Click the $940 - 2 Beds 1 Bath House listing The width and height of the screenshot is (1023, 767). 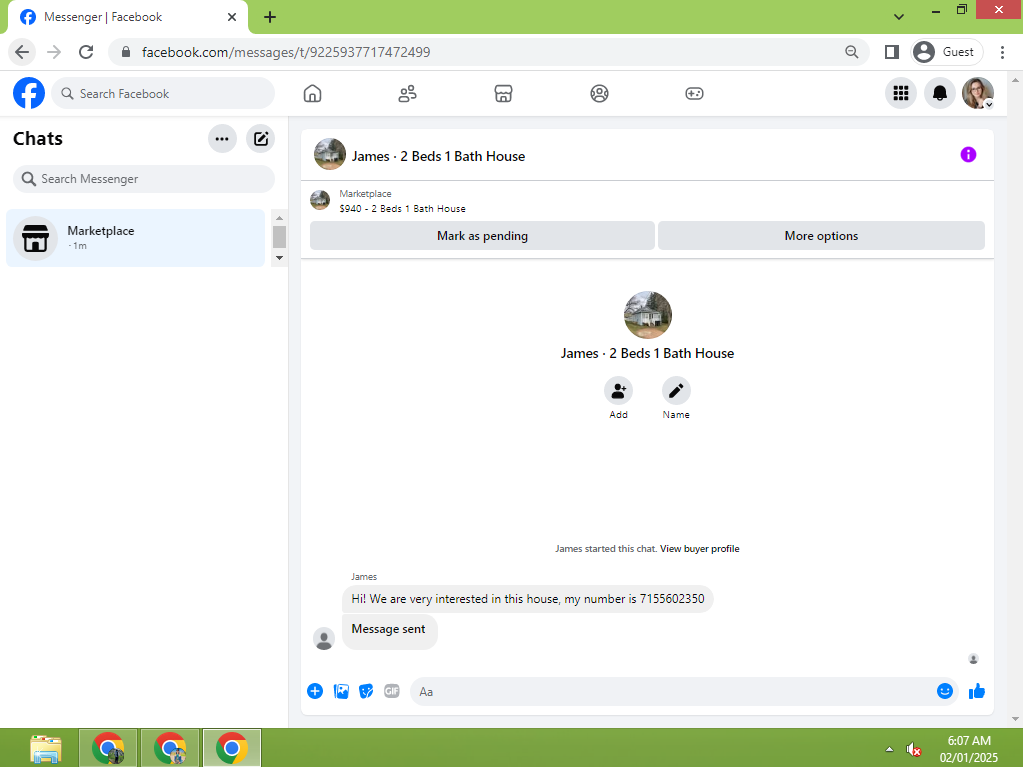[x=402, y=209]
